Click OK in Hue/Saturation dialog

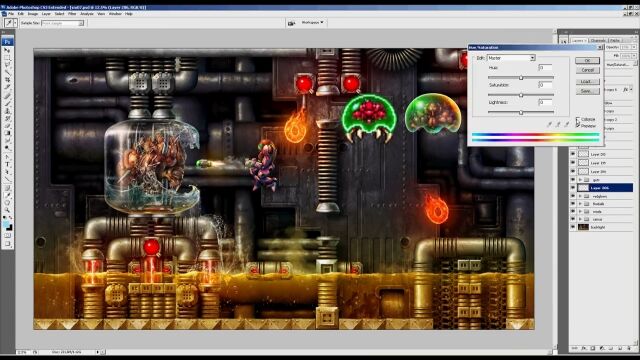pos(587,60)
